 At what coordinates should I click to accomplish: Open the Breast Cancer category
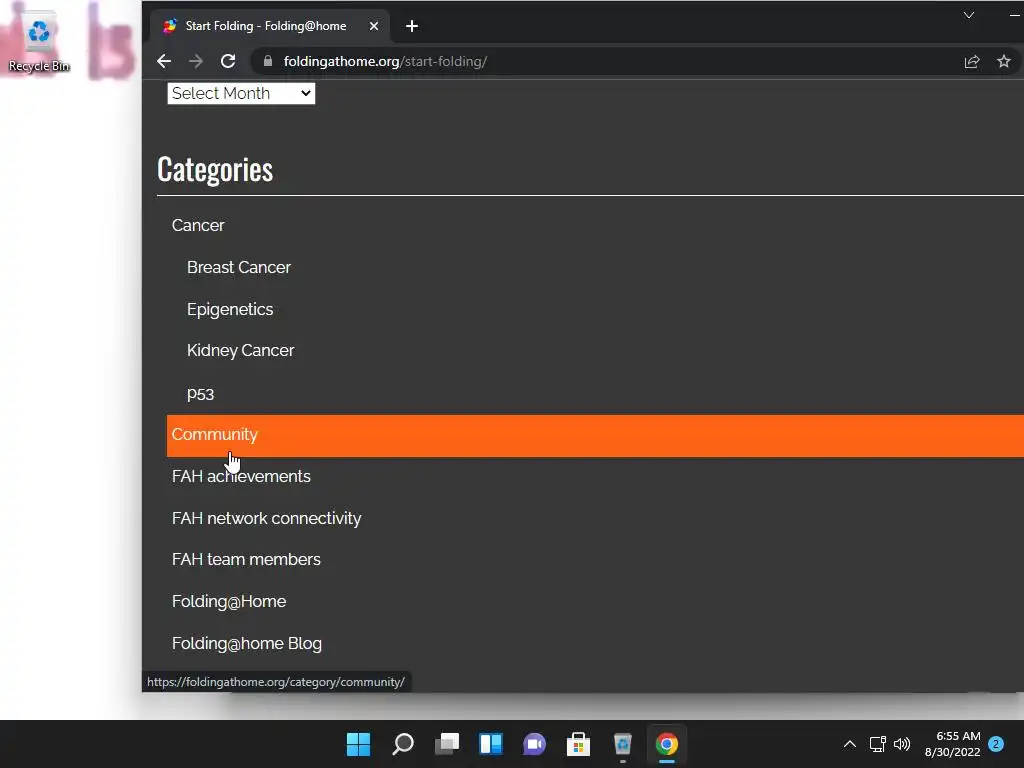[x=238, y=268]
